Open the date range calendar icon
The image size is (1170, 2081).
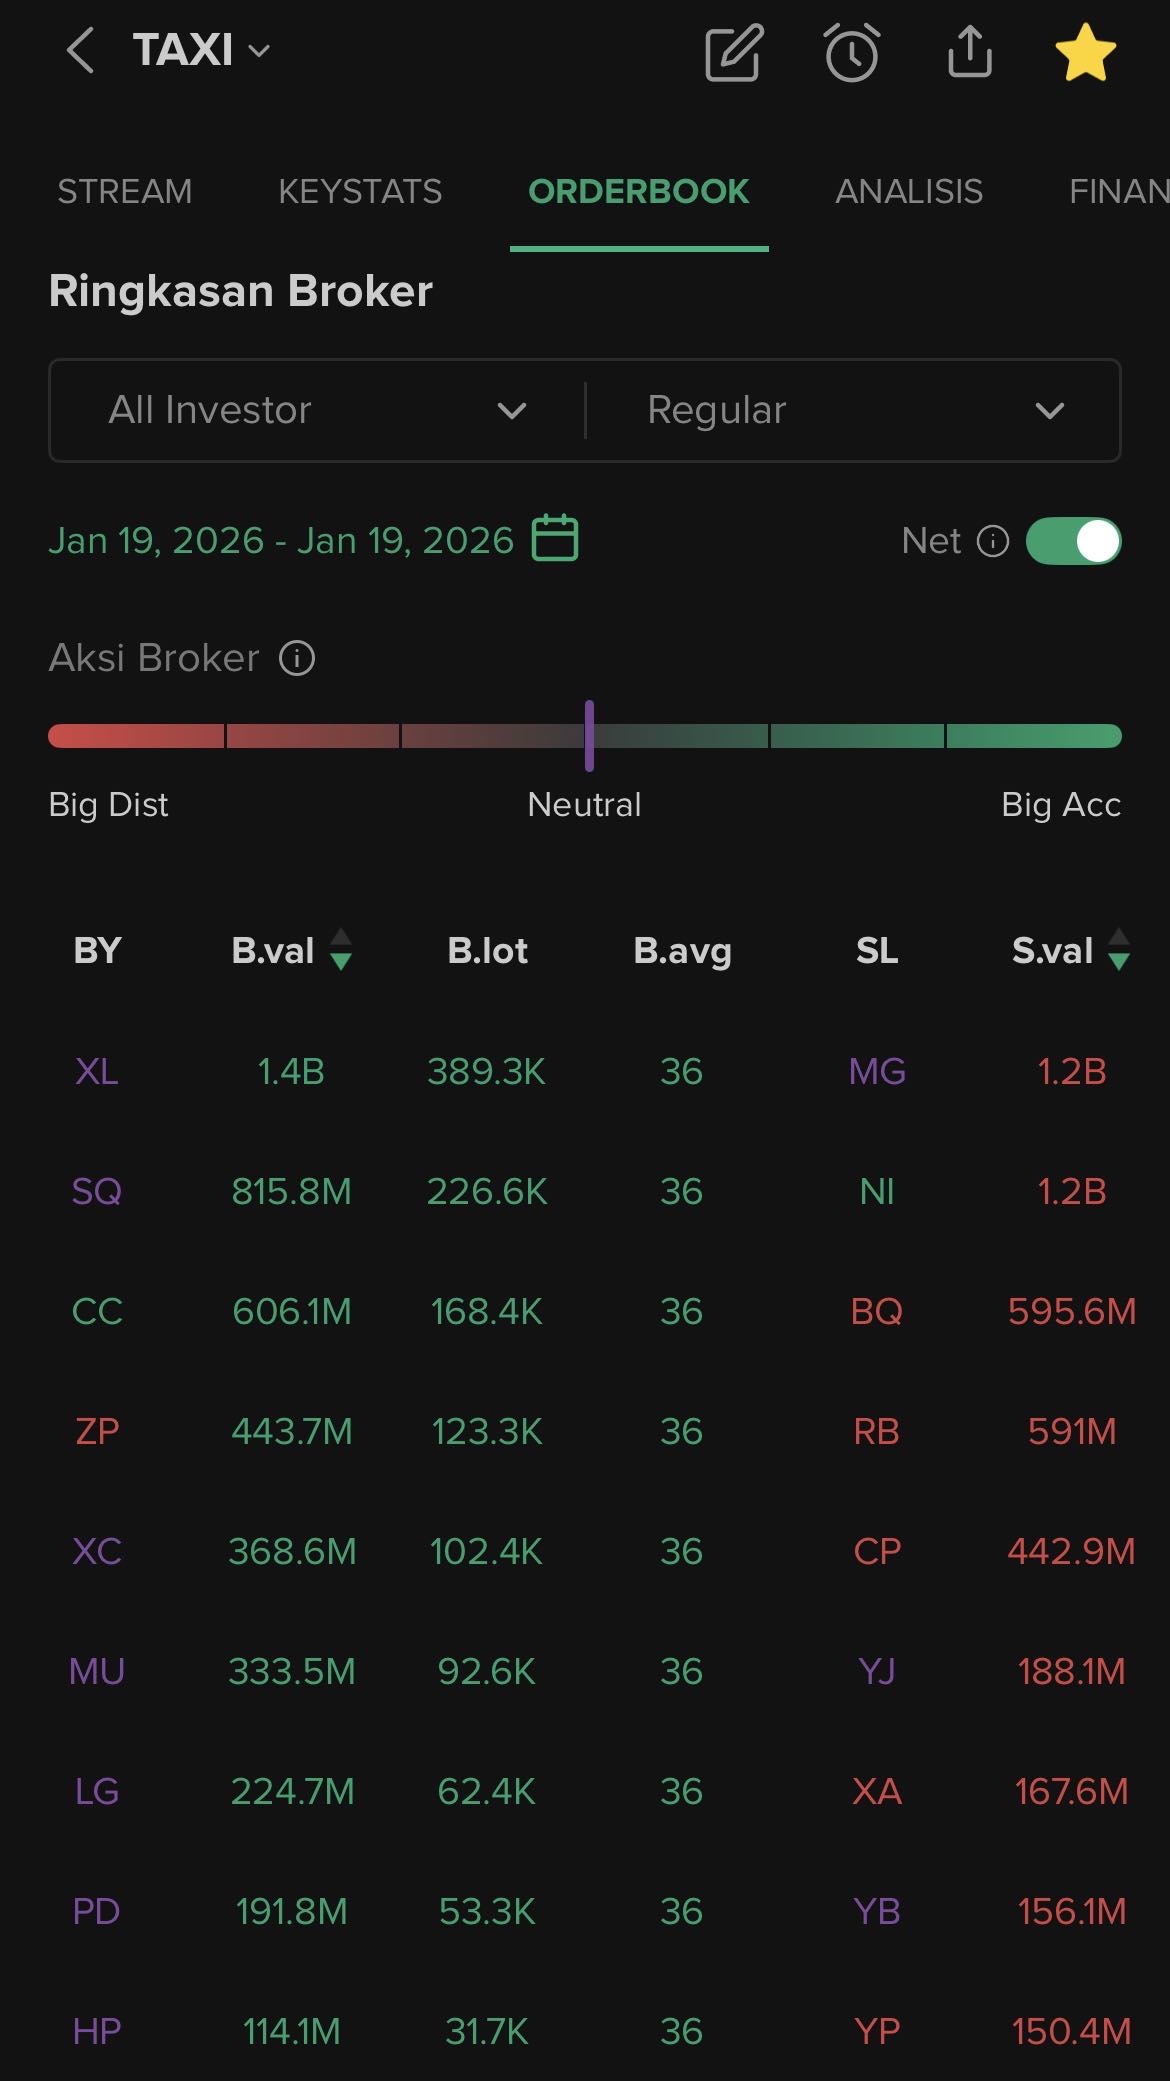555,539
